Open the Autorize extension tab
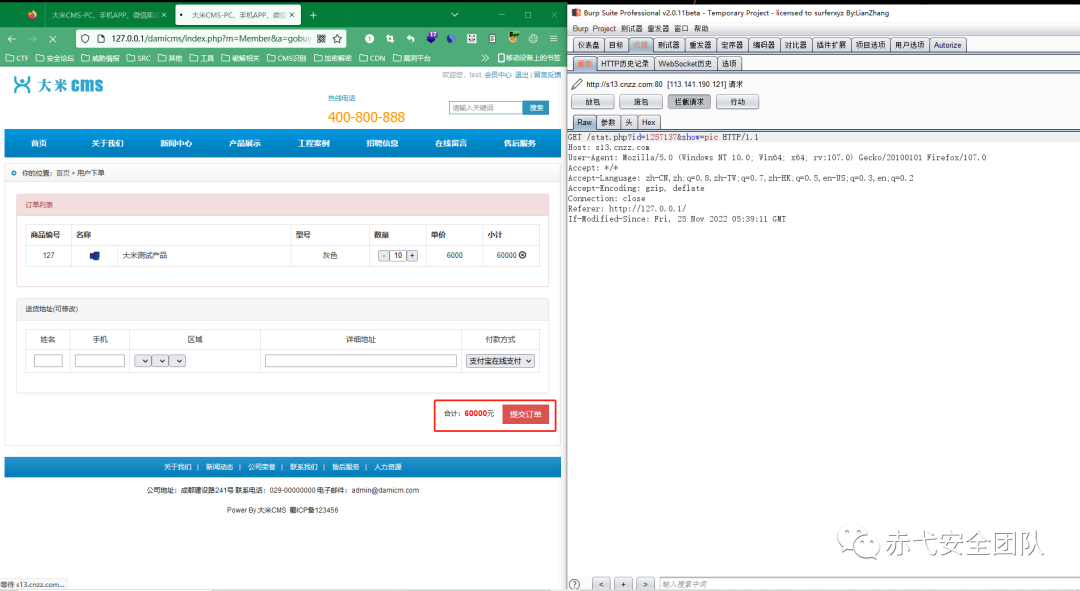This screenshot has height=591, width=1080. click(x=948, y=45)
